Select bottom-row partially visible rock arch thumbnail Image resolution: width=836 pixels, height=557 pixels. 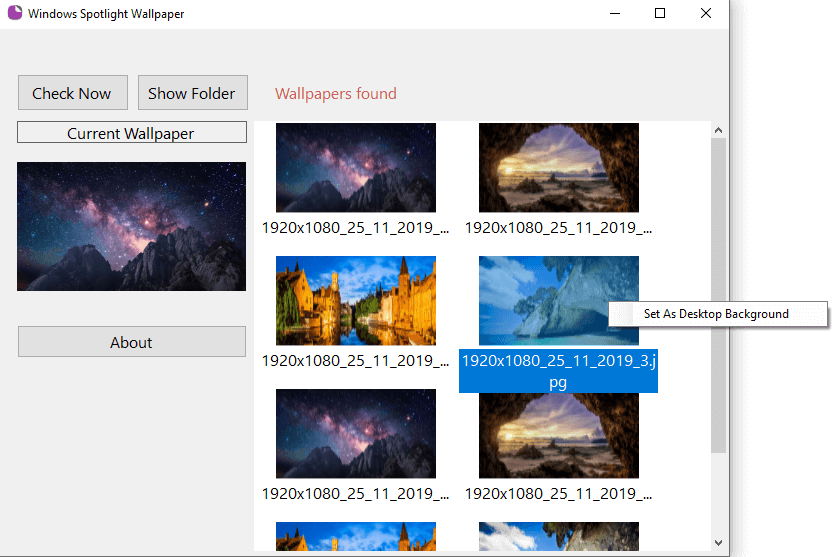point(559,536)
